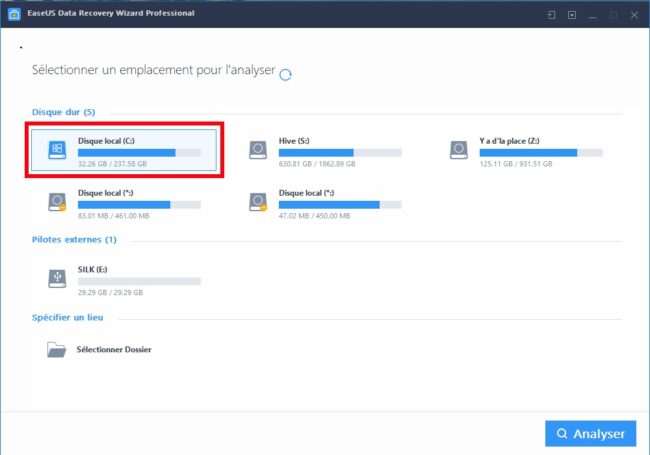The width and height of the screenshot is (650, 455).
Task: Click the heading "Sélectionner un emplacement pour l'analyser"
Action: [154, 70]
